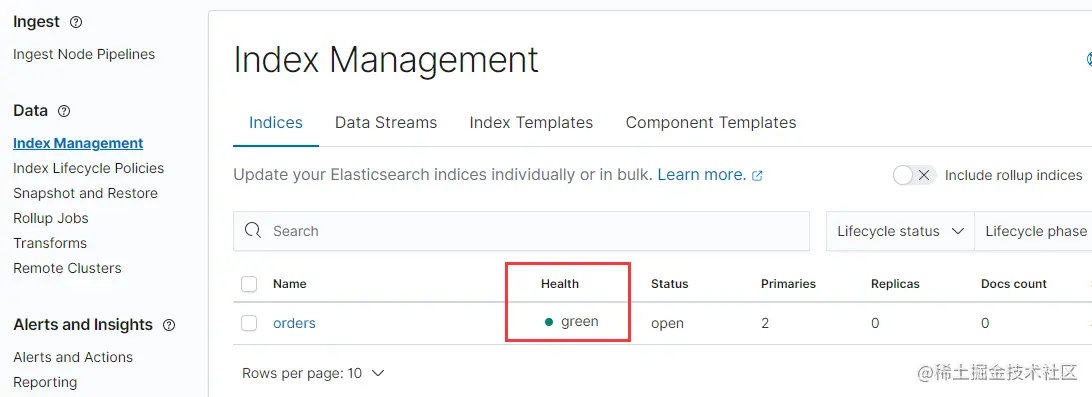1092x397 pixels.
Task: Open the Component Templates tab
Action: 711,123
